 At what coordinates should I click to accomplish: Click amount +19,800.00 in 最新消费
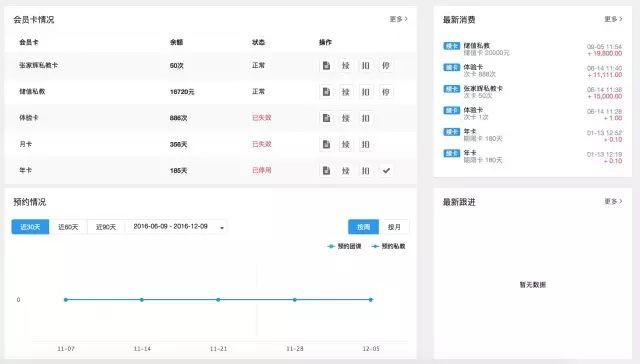click(605, 53)
